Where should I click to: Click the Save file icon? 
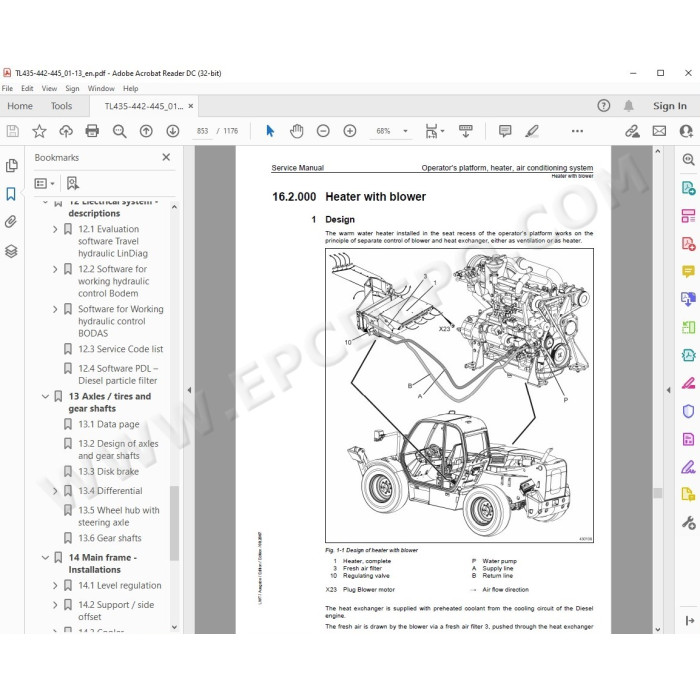[x=12, y=131]
